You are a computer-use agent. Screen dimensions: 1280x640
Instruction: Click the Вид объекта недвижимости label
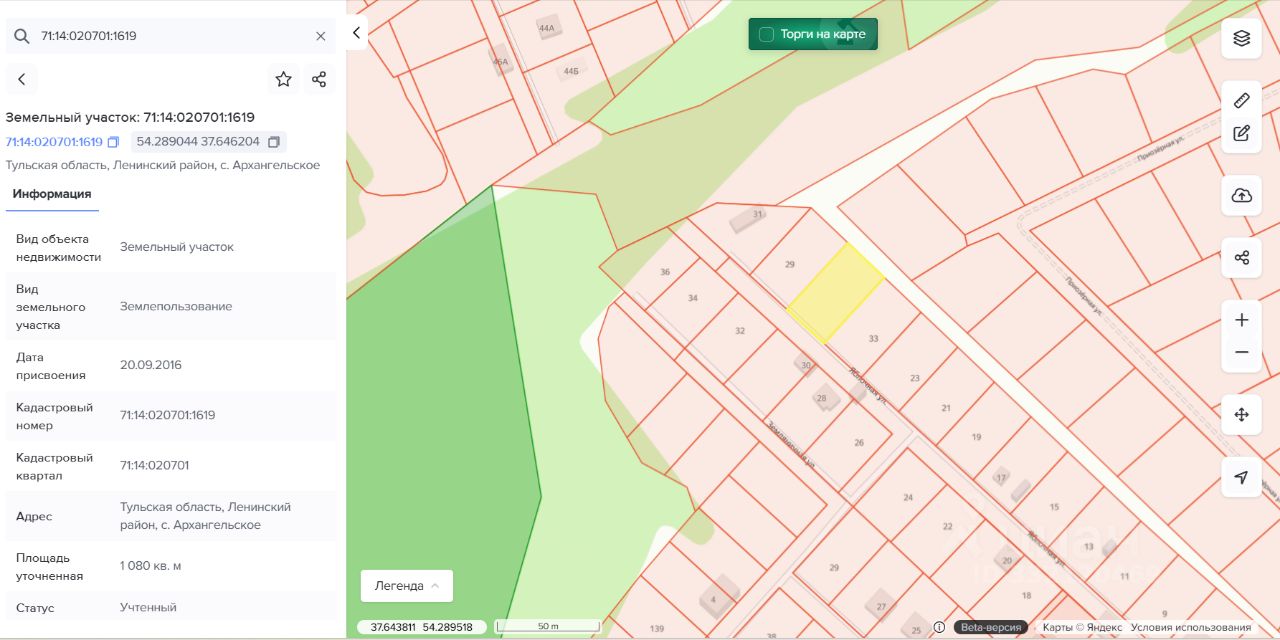coord(58,247)
